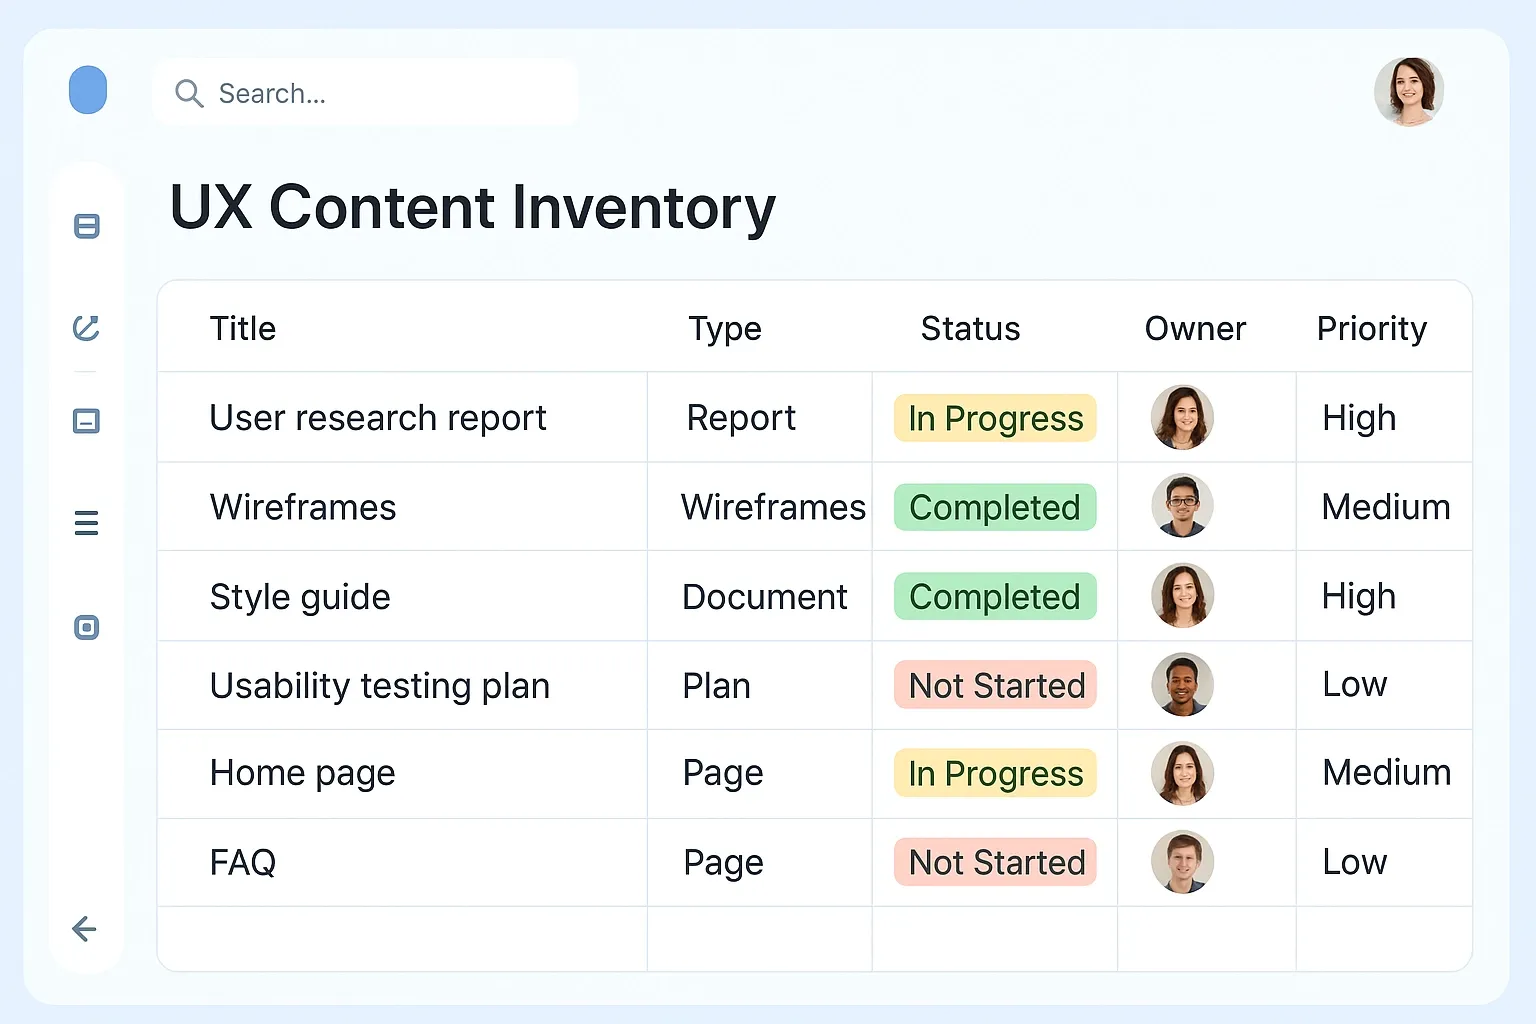This screenshot has width=1536, height=1024.
Task: Open the Usability testing plan entry
Action: [x=380, y=686]
